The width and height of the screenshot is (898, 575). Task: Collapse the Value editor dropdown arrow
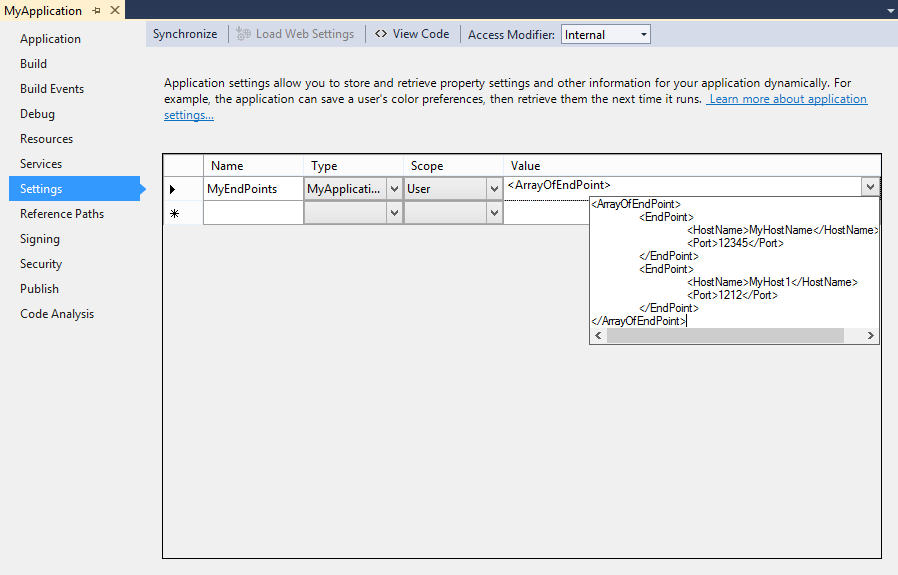point(870,187)
